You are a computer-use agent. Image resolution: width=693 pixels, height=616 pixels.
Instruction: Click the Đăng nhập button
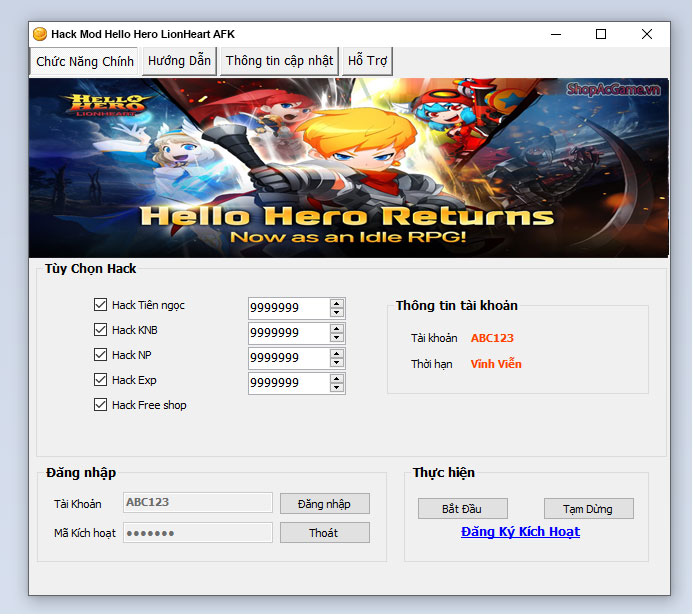click(x=325, y=504)
